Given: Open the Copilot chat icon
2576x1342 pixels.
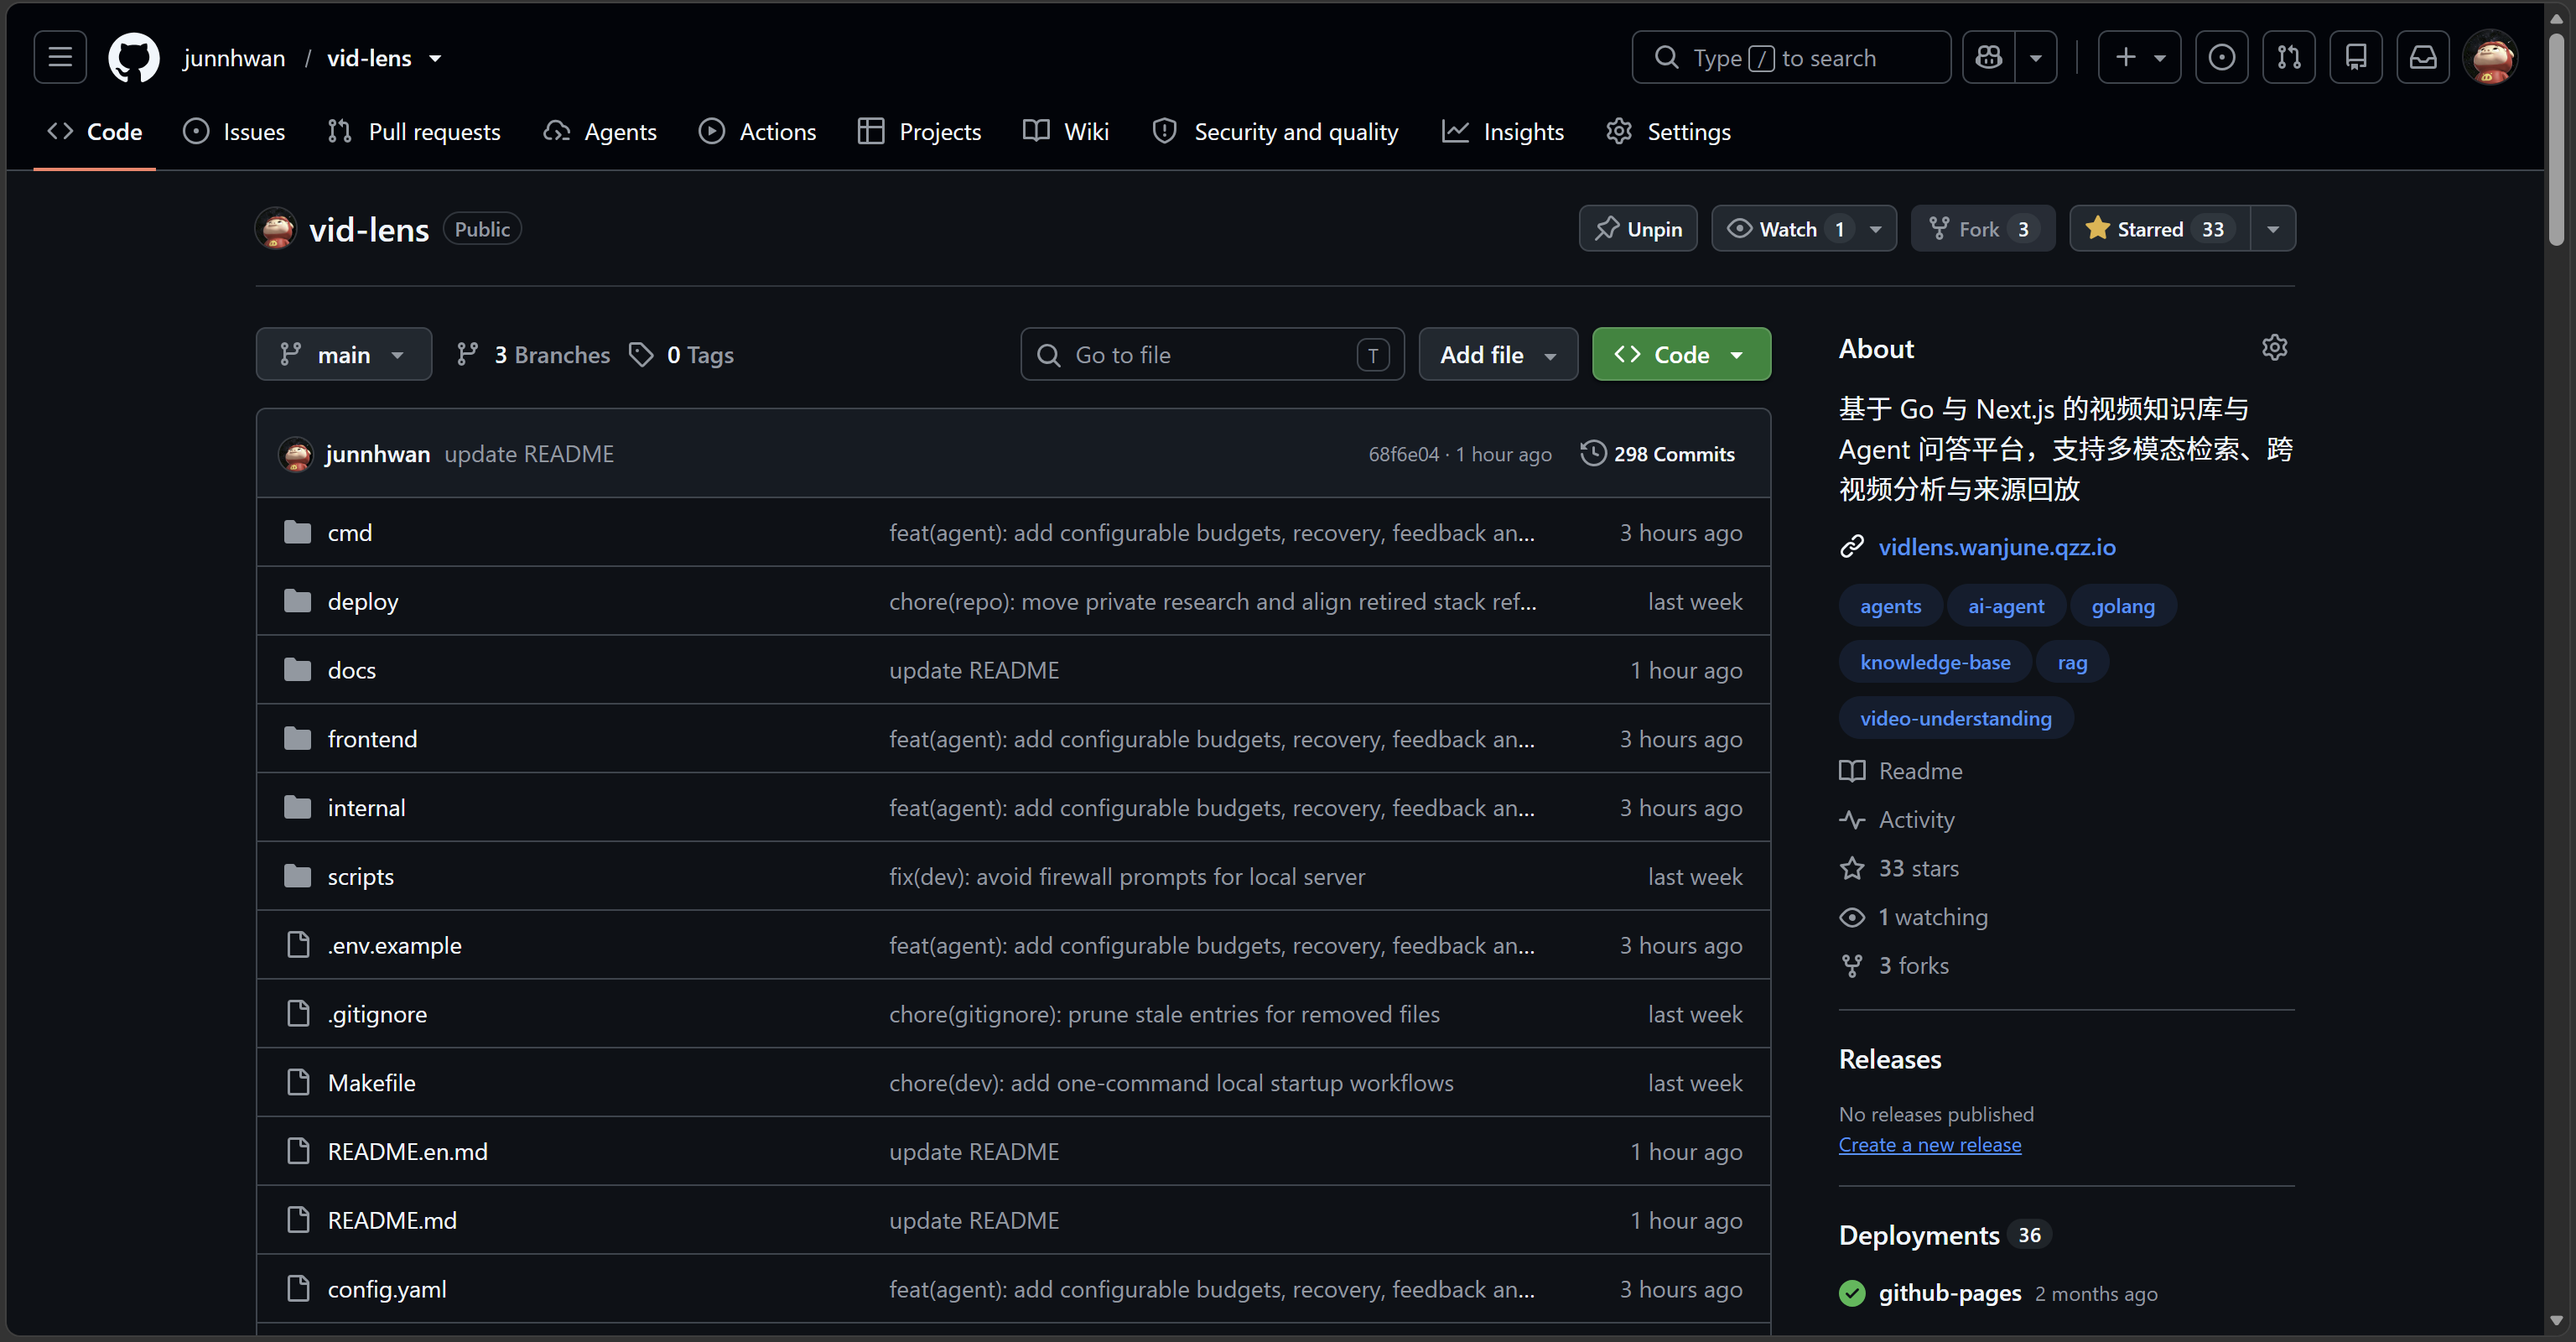Looking at the screenshot, I should point(1989,57).
